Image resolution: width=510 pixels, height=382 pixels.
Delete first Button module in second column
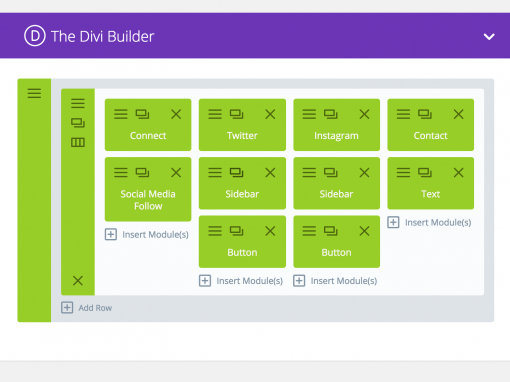[270, 231]
